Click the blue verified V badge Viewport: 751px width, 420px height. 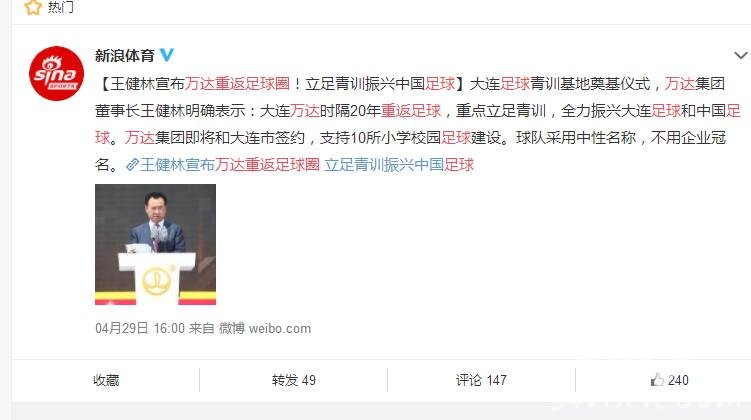(x=166, y=55)
